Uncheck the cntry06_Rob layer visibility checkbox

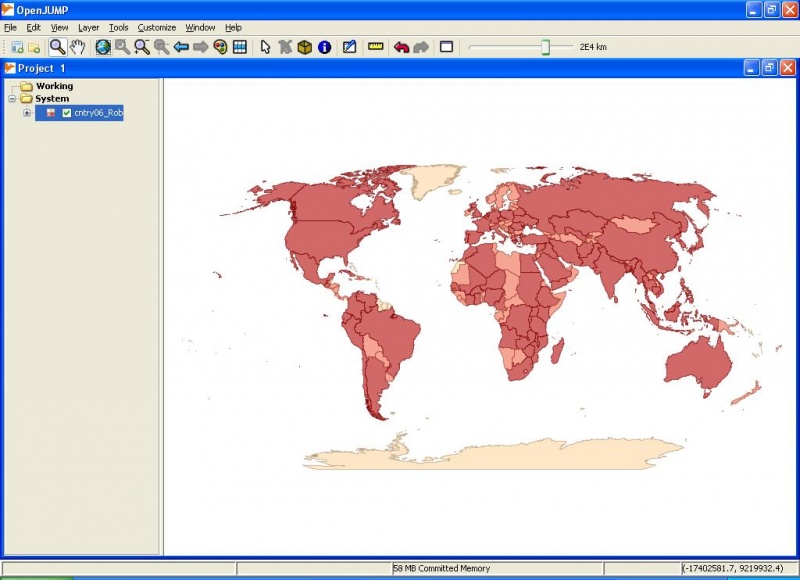click(67, 113)
